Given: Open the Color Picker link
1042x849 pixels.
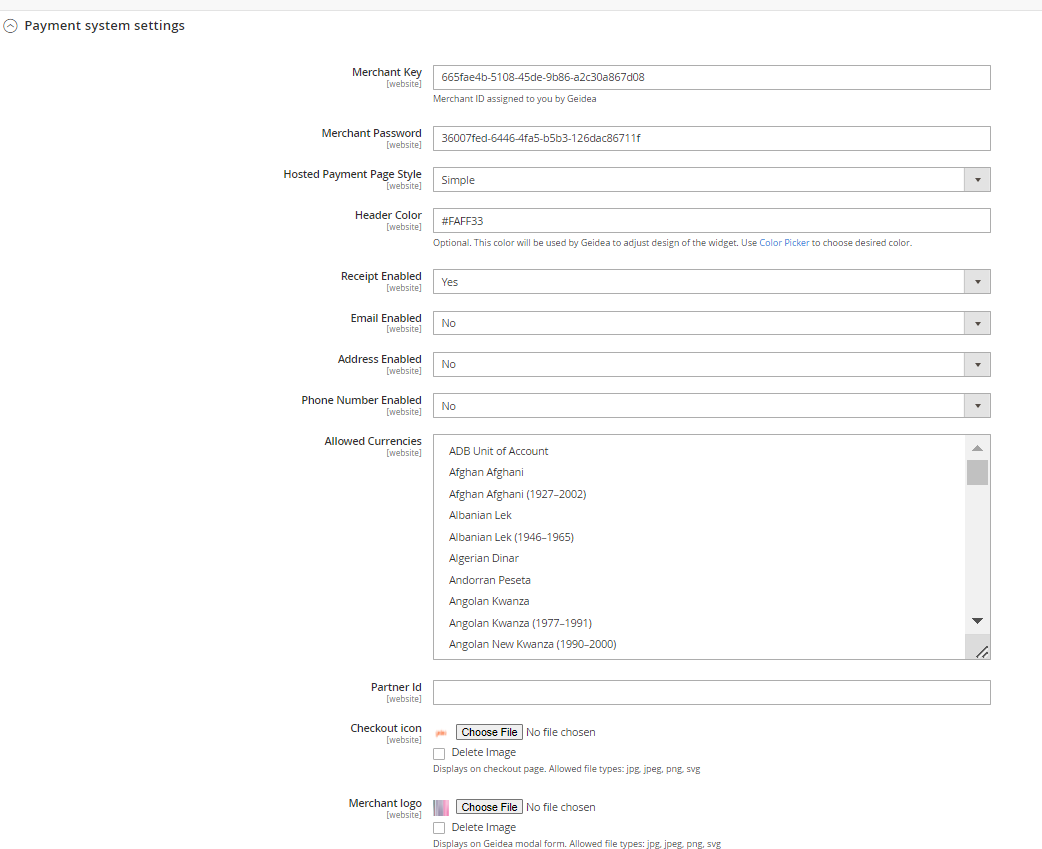Looking at the screenshot, I should pos(784,243).
